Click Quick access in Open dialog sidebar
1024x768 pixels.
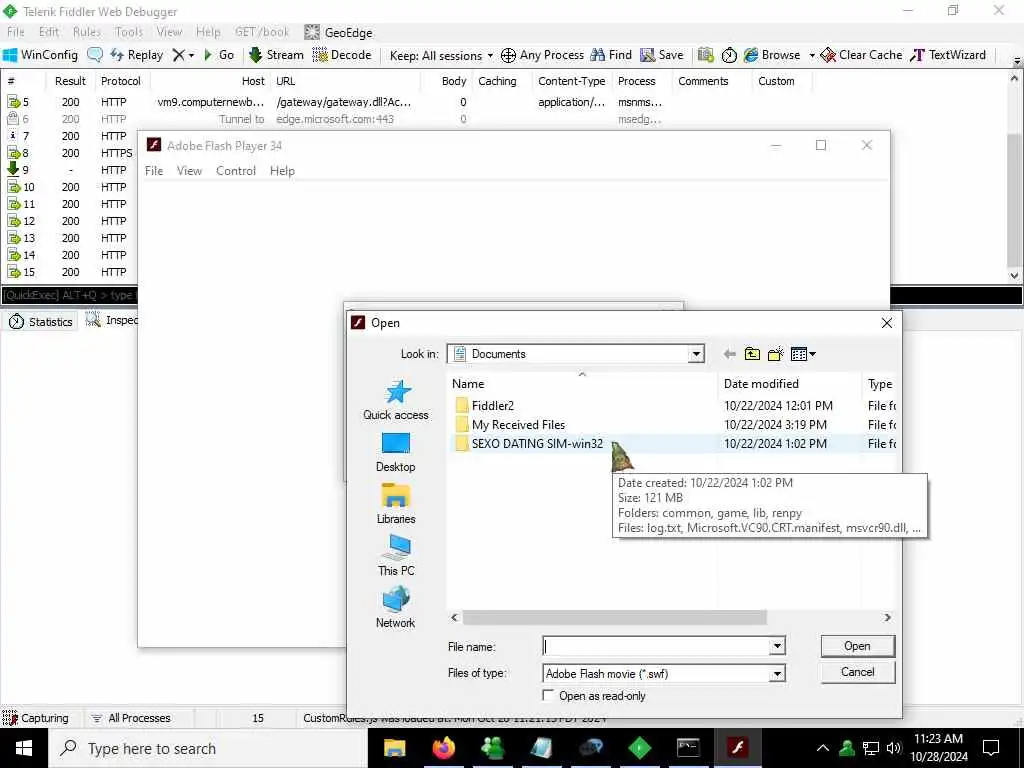(x=396, y=400)
